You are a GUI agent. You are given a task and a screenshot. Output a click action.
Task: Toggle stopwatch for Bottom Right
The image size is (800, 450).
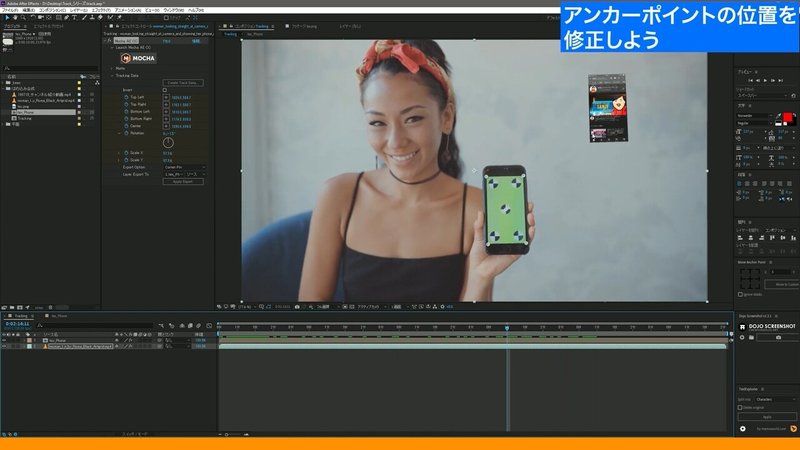click(x=126, y=118)
